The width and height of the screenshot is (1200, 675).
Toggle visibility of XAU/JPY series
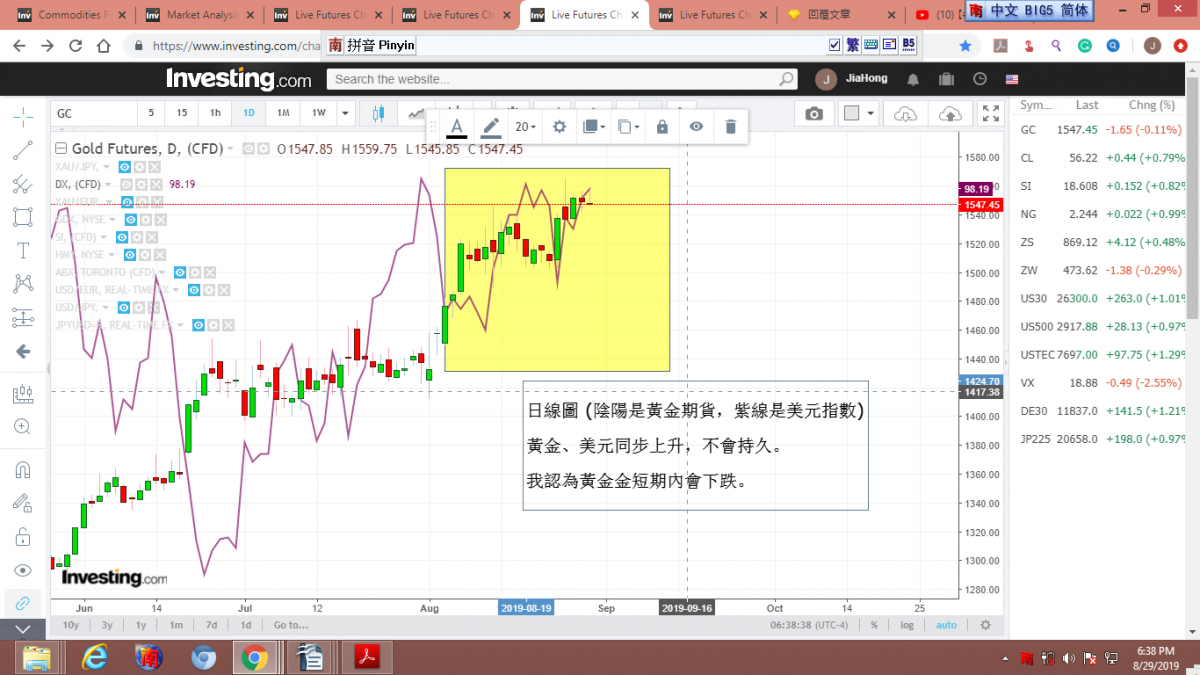point(124,166)
